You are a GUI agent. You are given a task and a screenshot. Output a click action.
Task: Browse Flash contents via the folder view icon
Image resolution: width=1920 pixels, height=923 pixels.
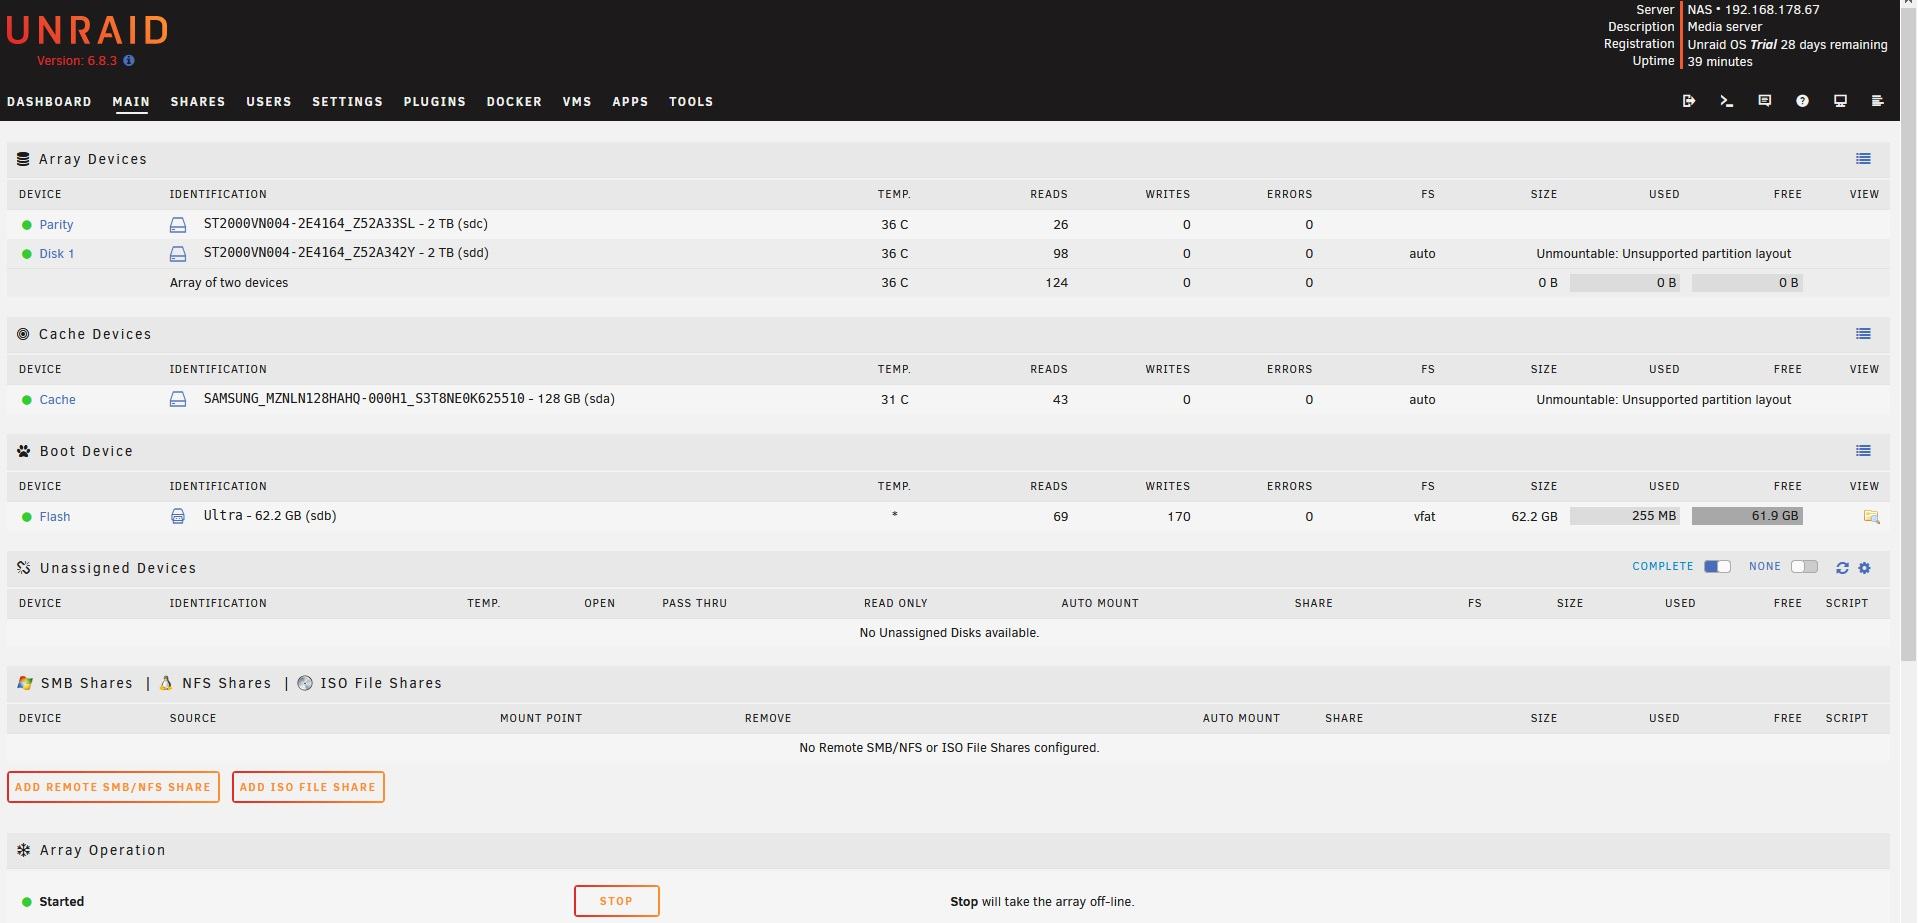[x=1871, y=517]
